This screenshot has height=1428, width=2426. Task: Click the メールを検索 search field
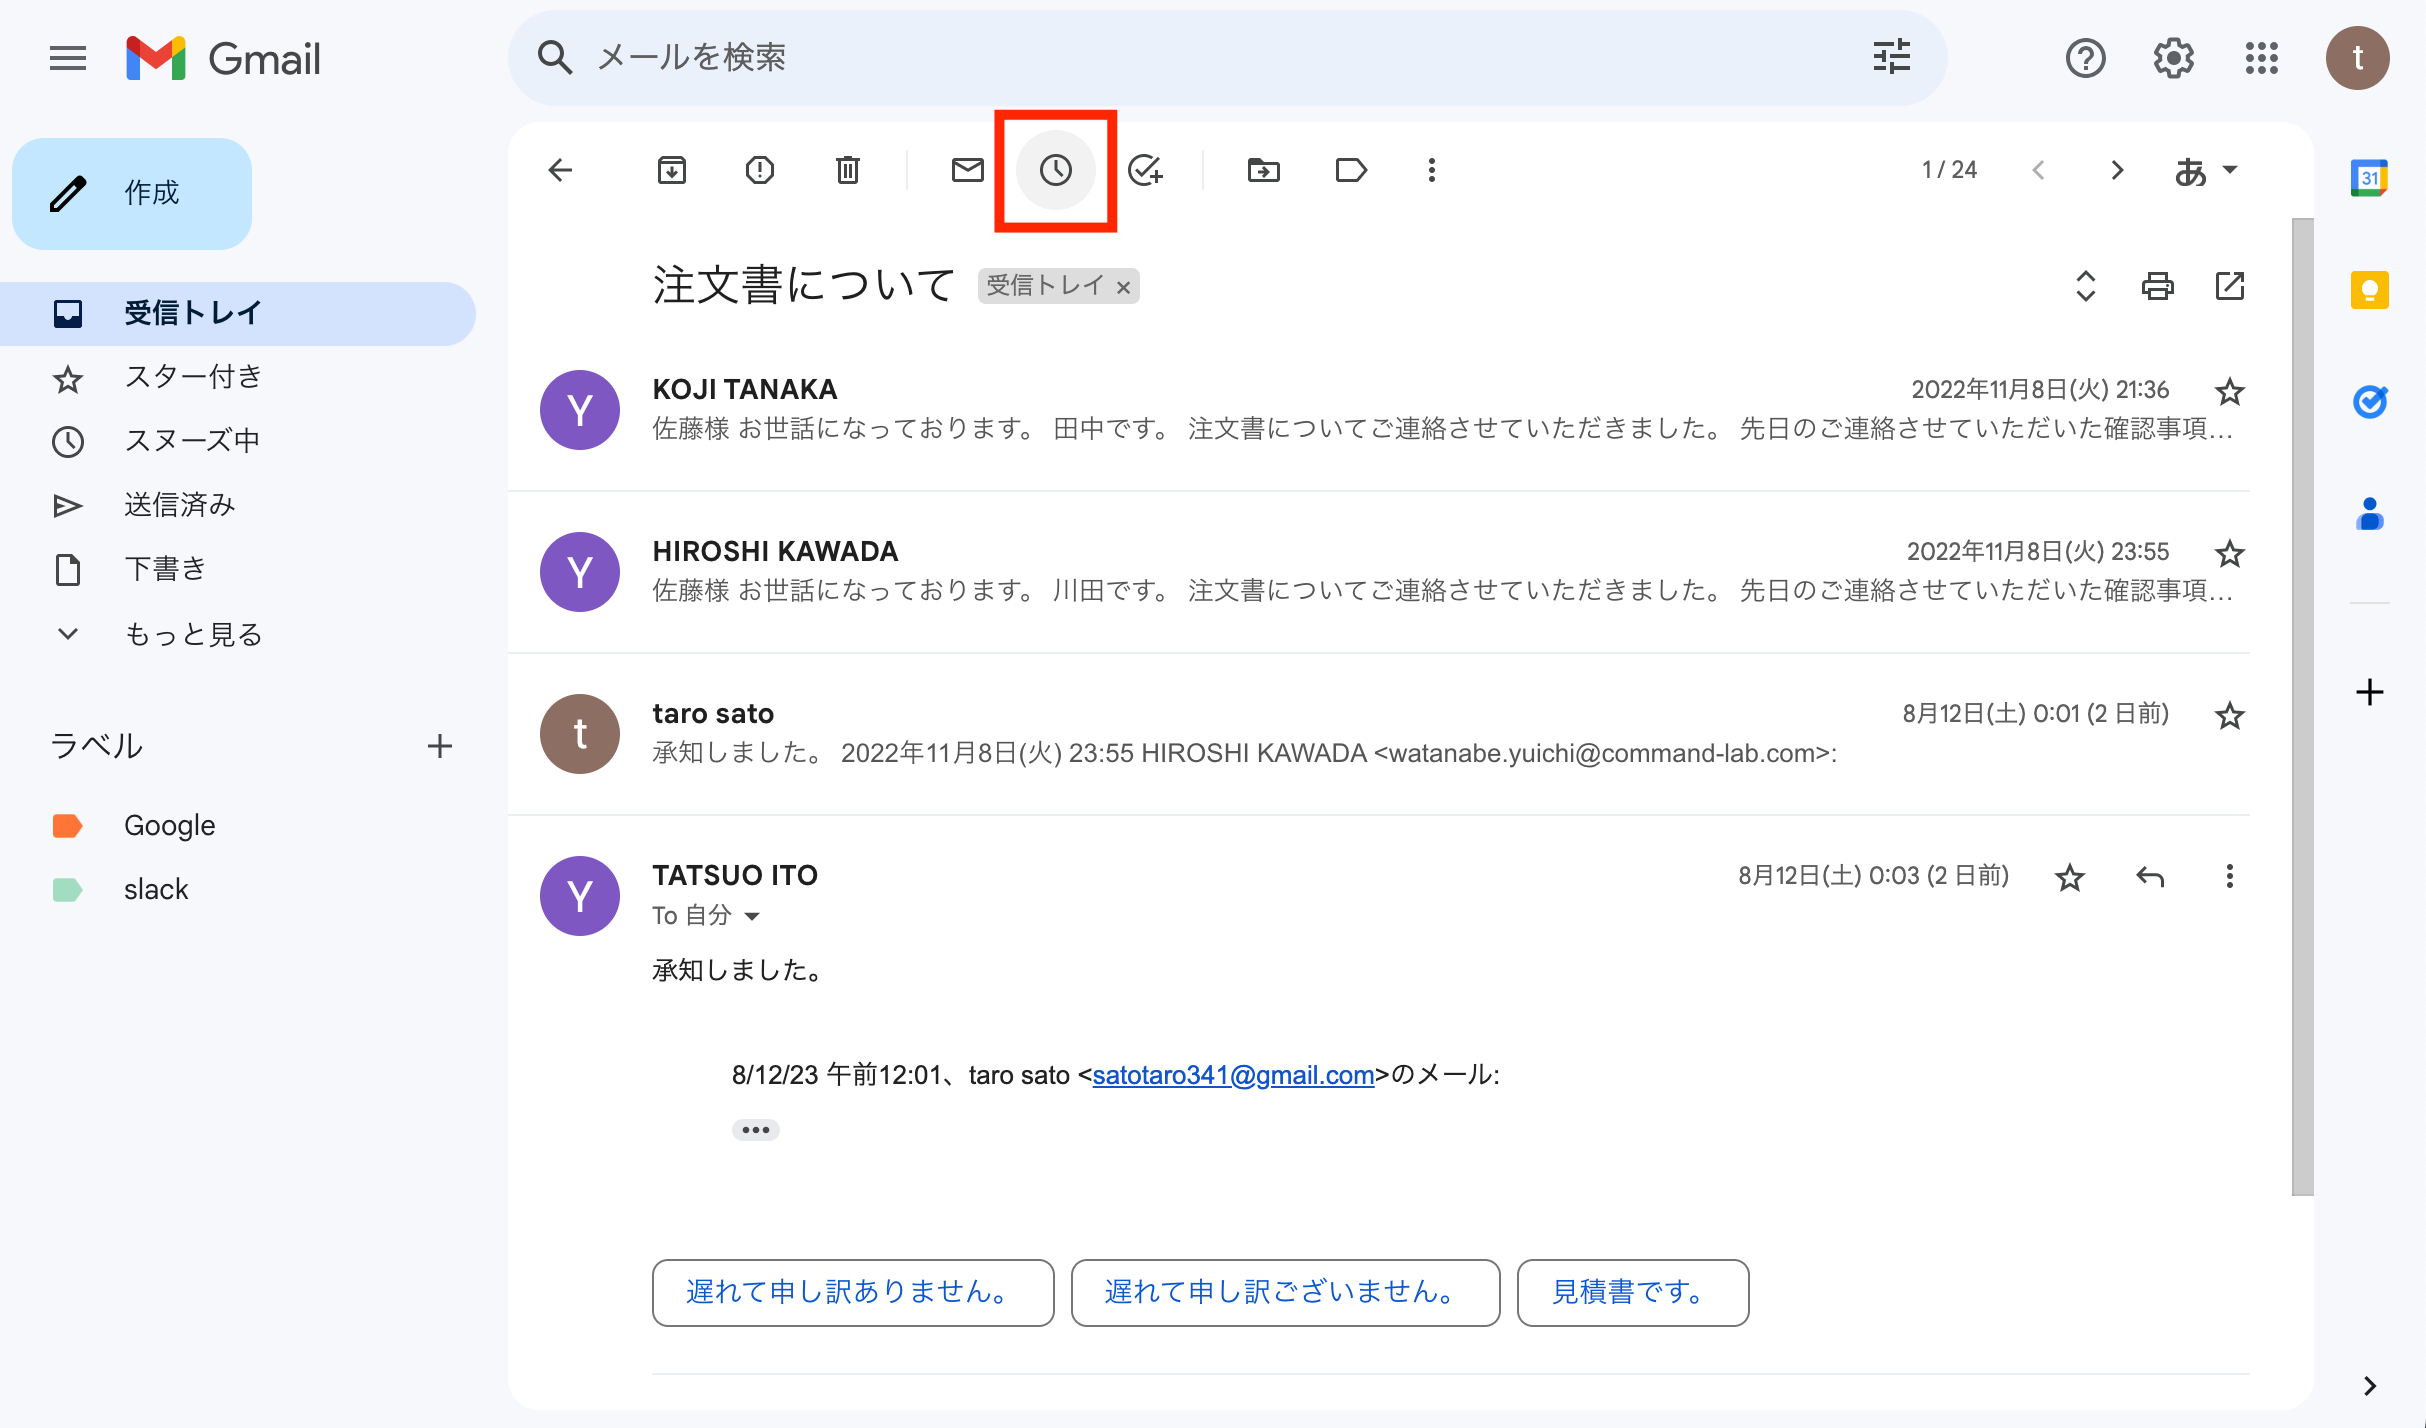(1227, 58)
